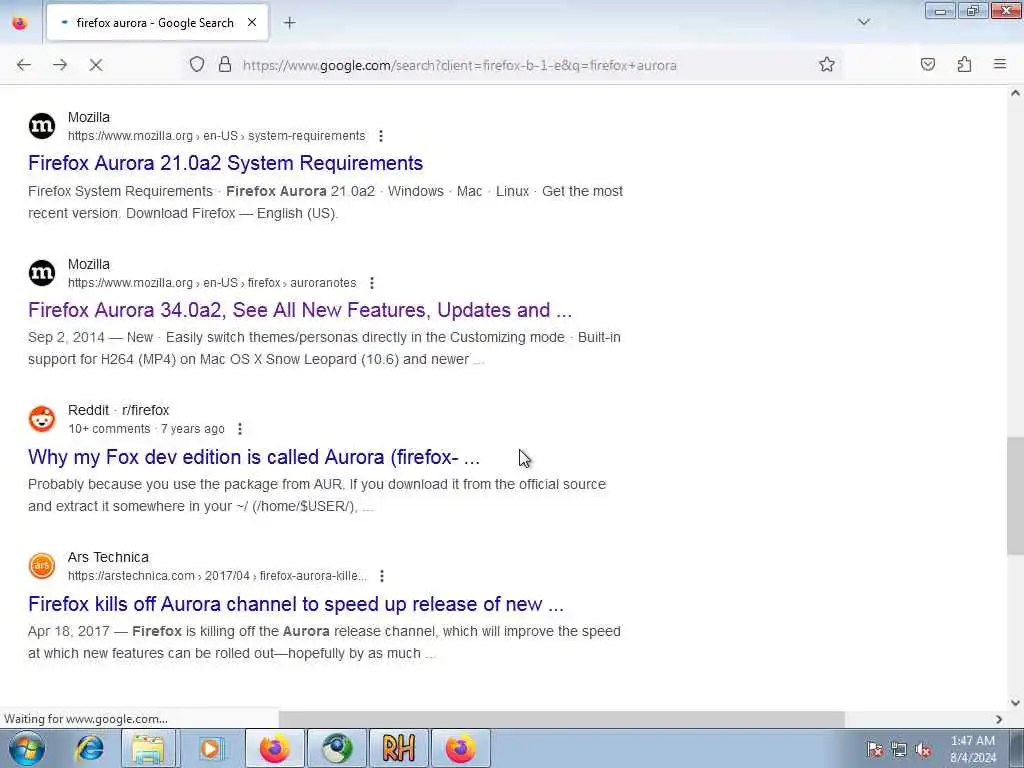Screen dimensions: 1024x768
Task: Click the Ars Technica favicon
Action: [x=42, y=566]
